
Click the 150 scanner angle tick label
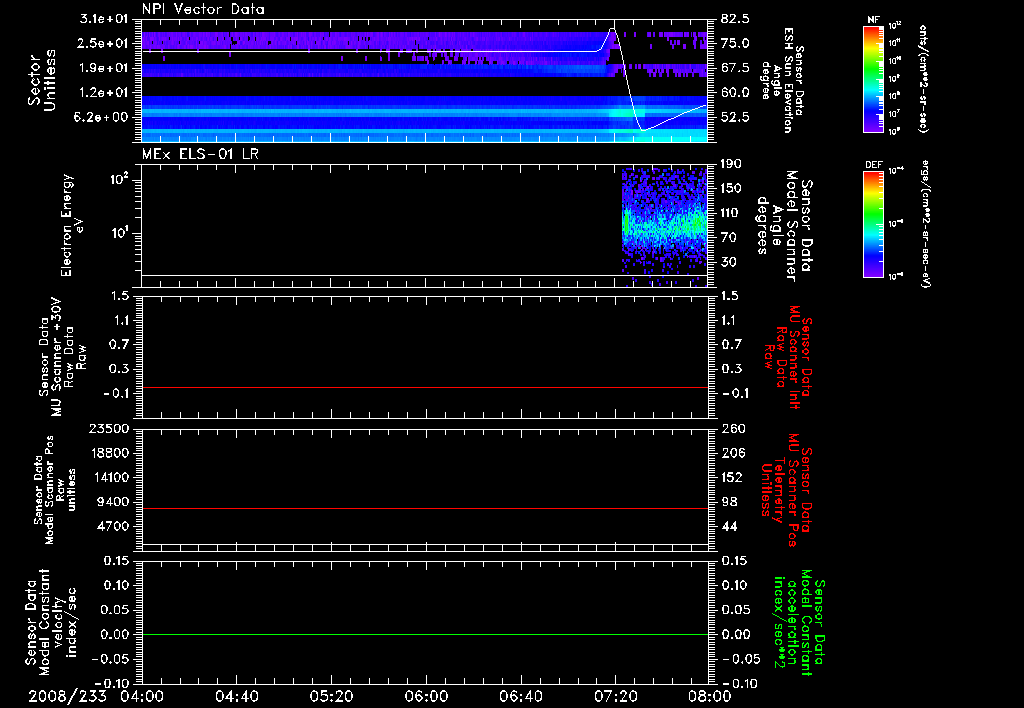731,189
